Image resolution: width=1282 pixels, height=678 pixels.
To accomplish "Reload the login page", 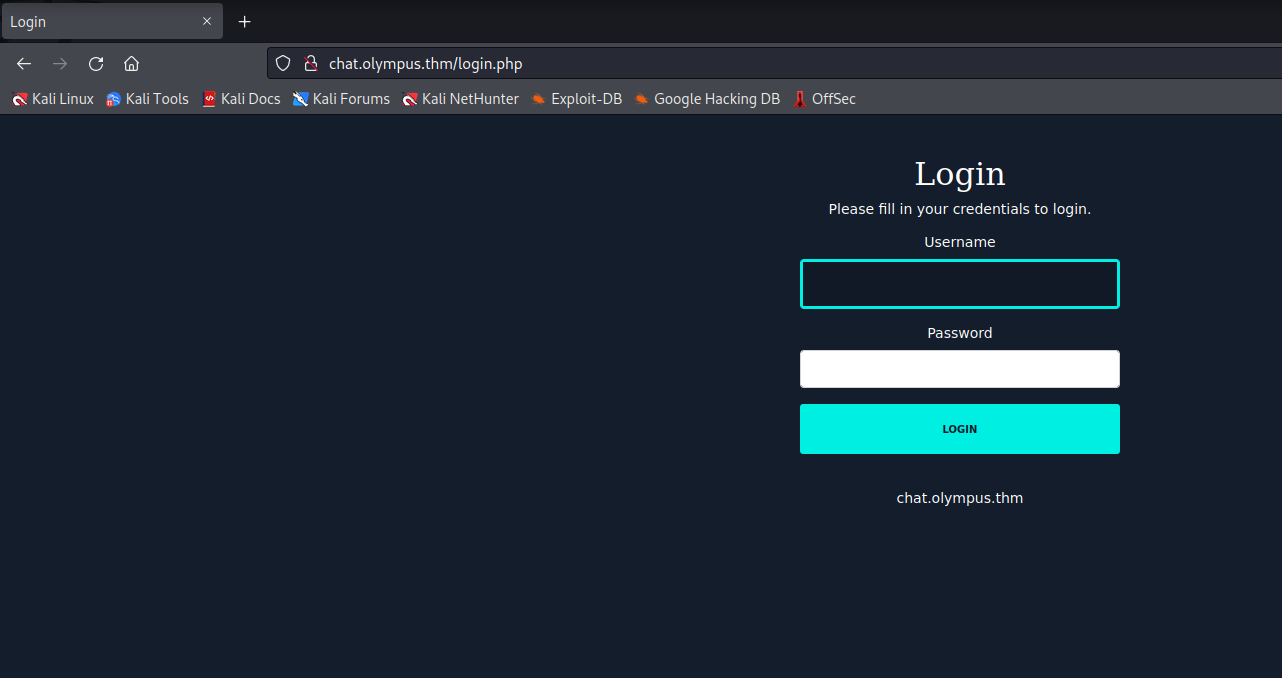I will [x=95, y=63].
